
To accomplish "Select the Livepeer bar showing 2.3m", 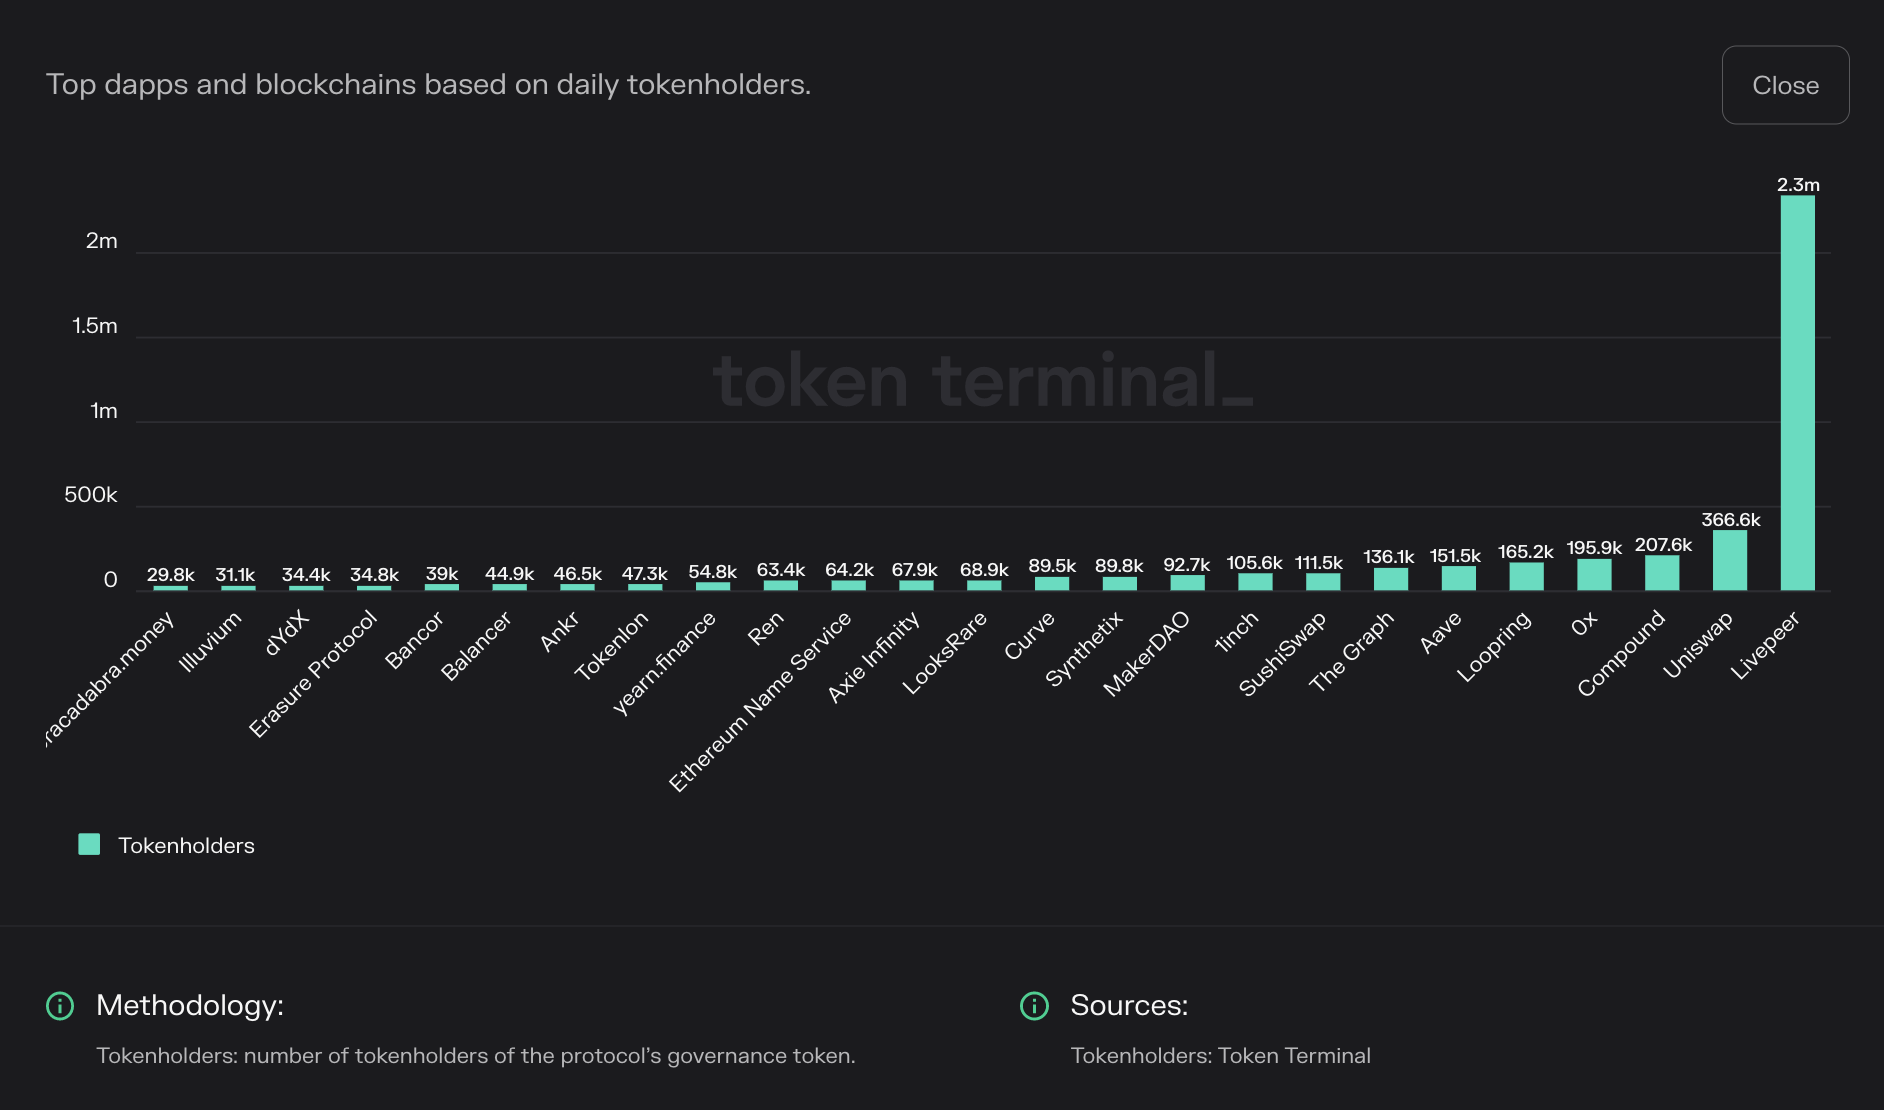I will [1798, 390].
